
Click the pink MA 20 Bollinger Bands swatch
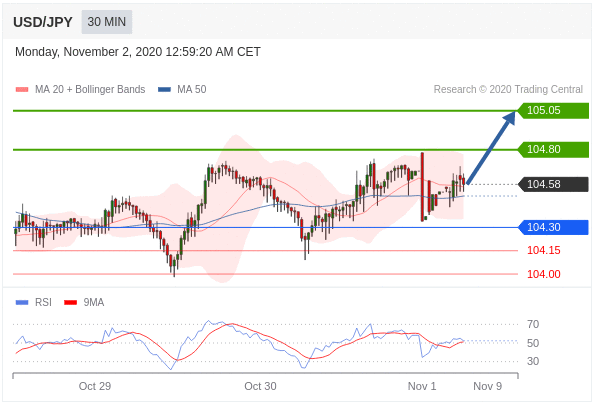click(22, 90)
